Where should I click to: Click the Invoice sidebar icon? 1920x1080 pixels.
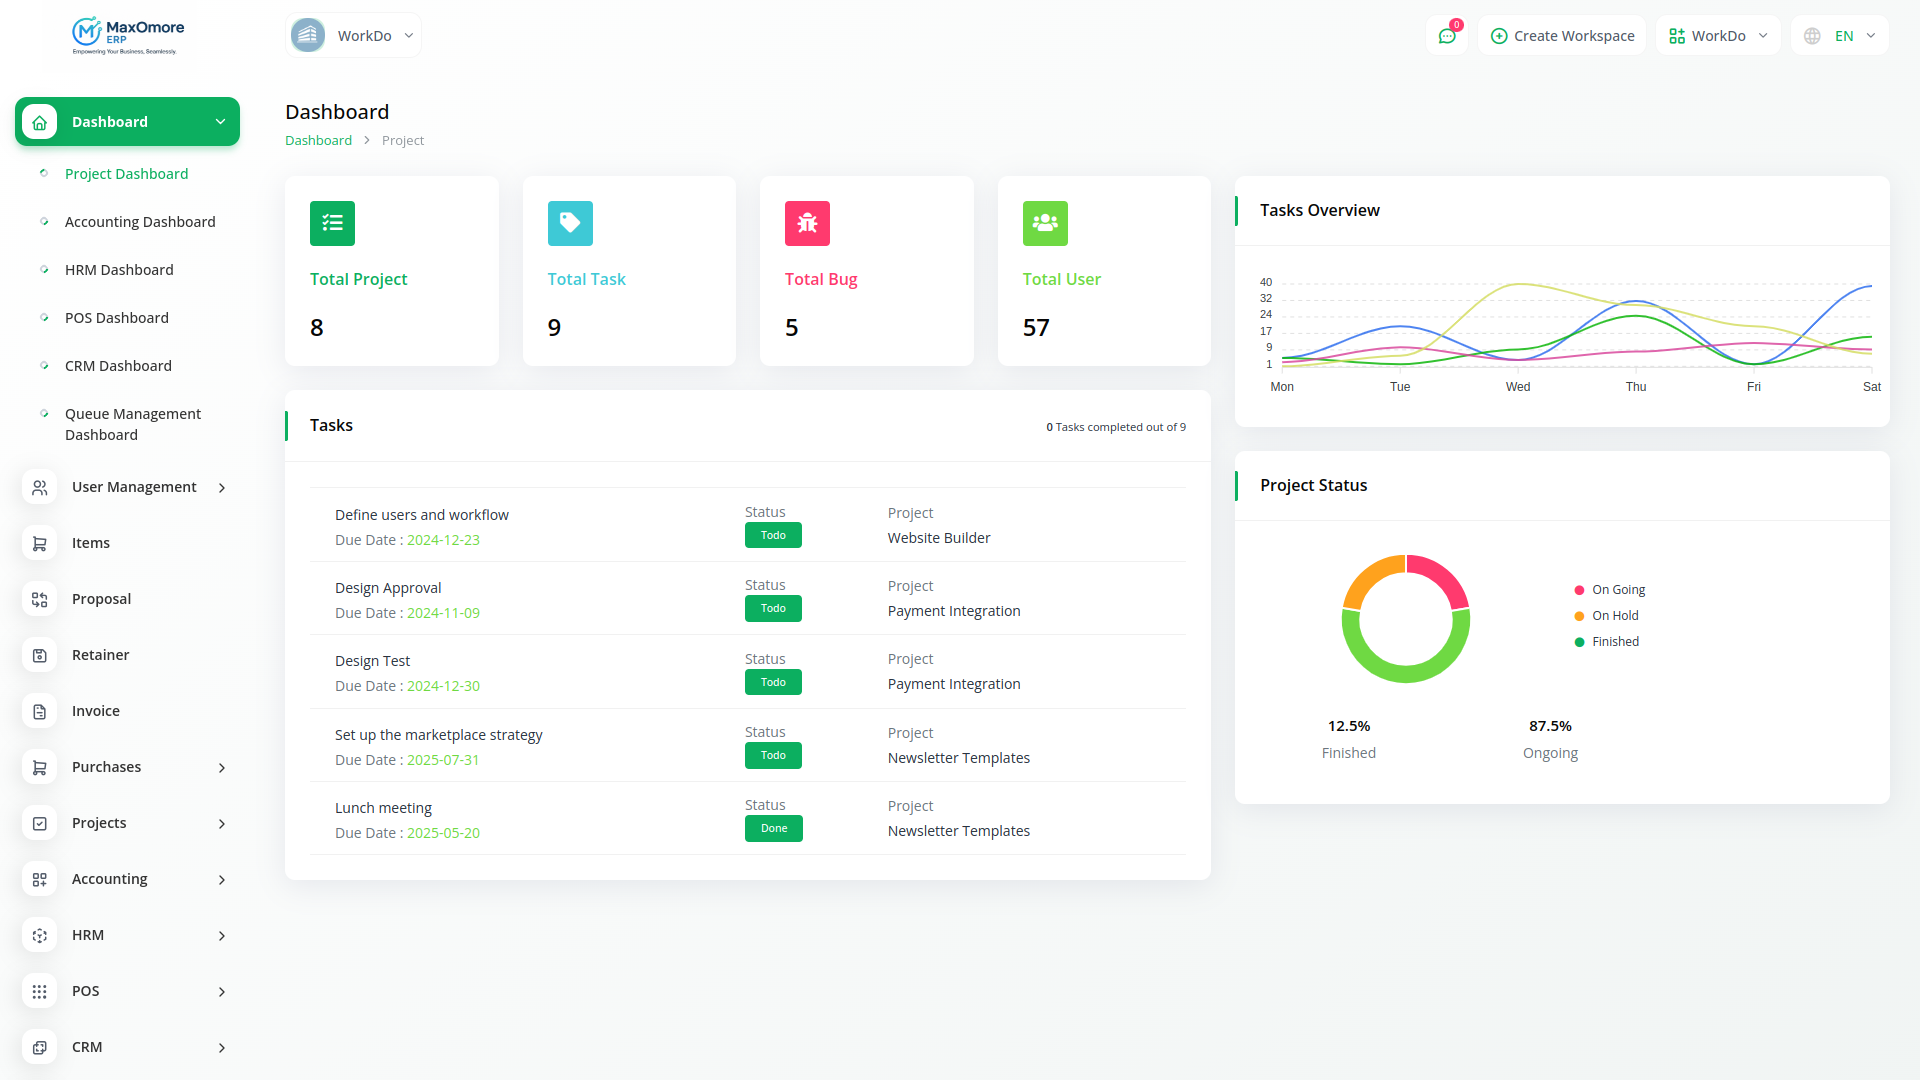(40, 711)
